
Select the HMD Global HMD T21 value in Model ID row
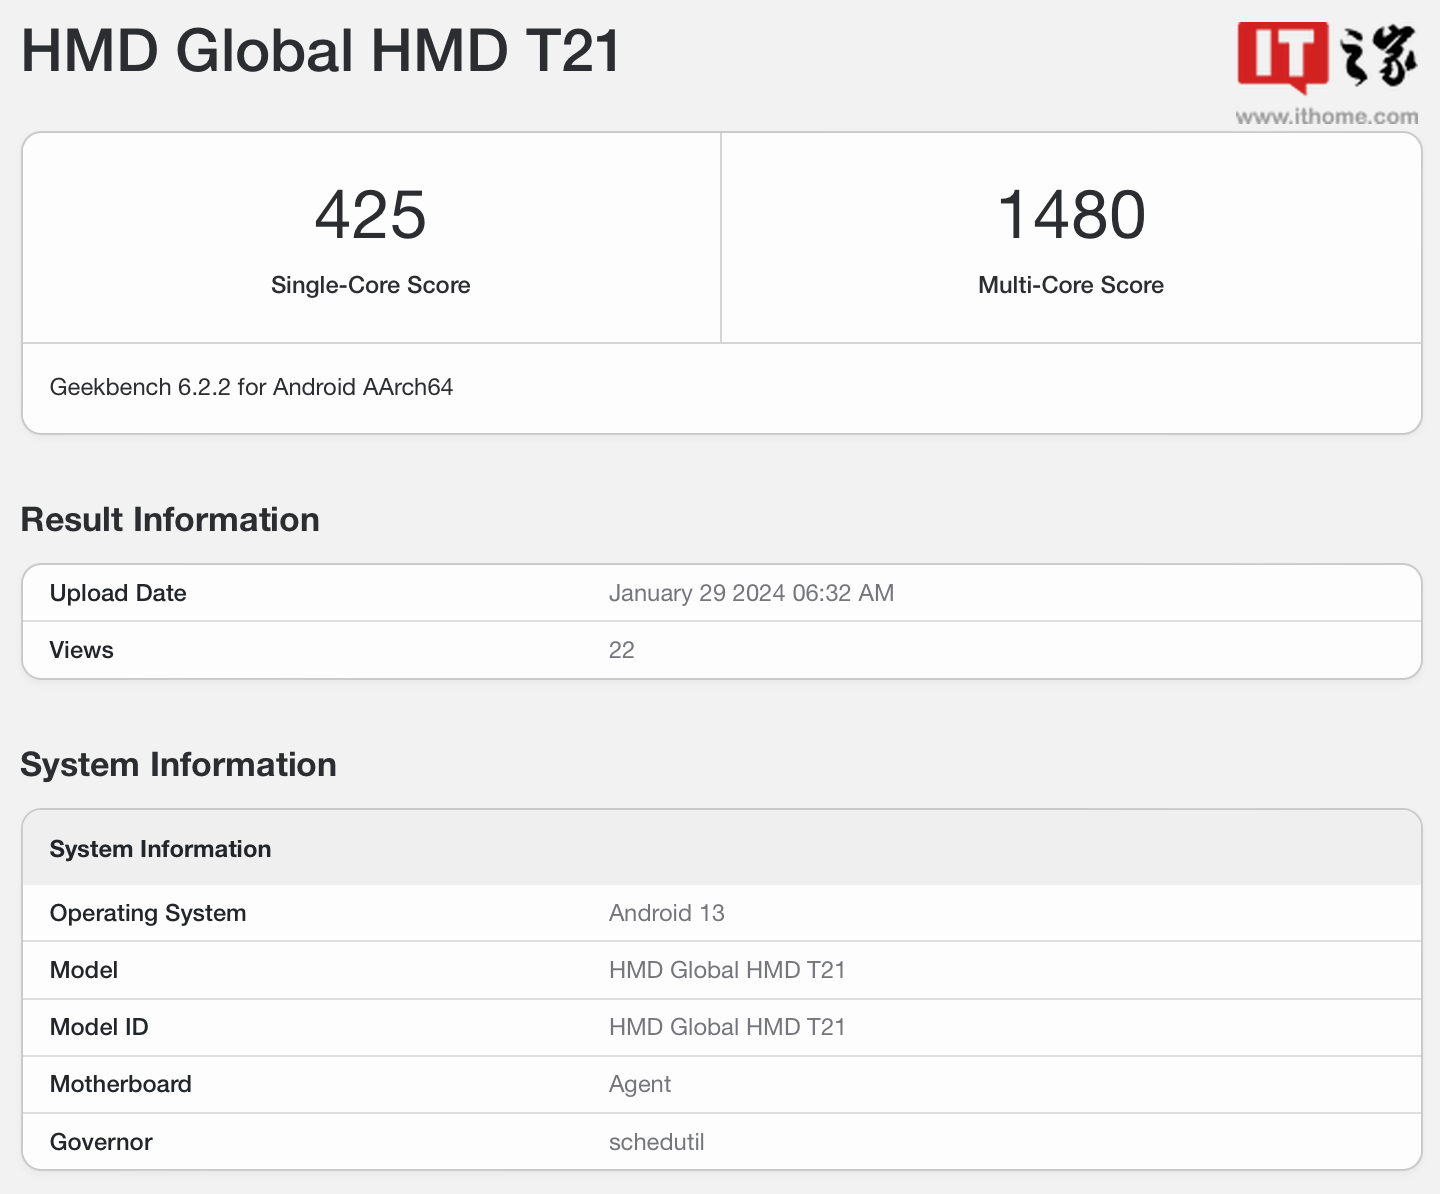click(727, 1027)
